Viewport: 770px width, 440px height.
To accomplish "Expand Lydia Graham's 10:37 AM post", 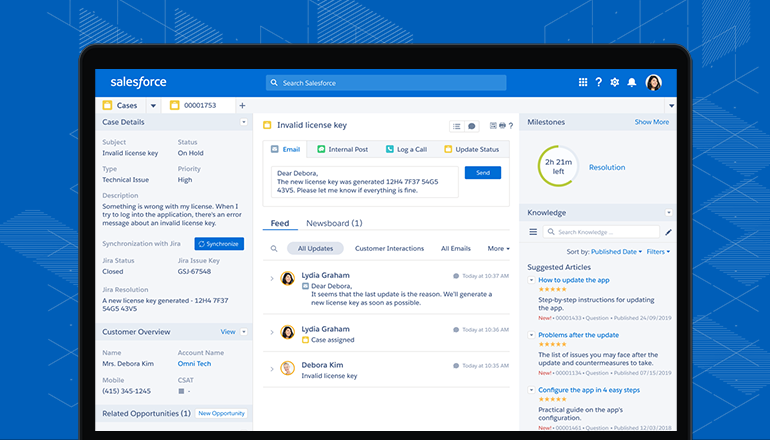I will (x=272, y=278).
